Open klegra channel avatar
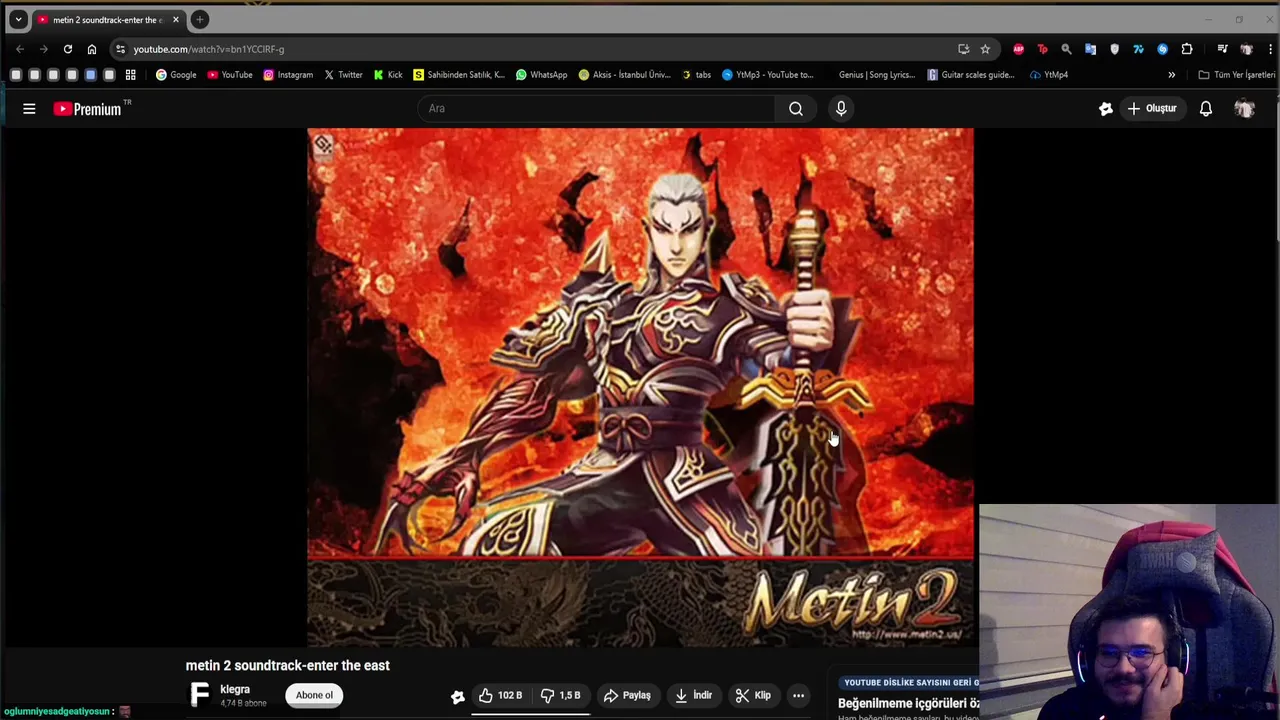The width and height of the screenshot is (1280, 720). pos(200,695)
